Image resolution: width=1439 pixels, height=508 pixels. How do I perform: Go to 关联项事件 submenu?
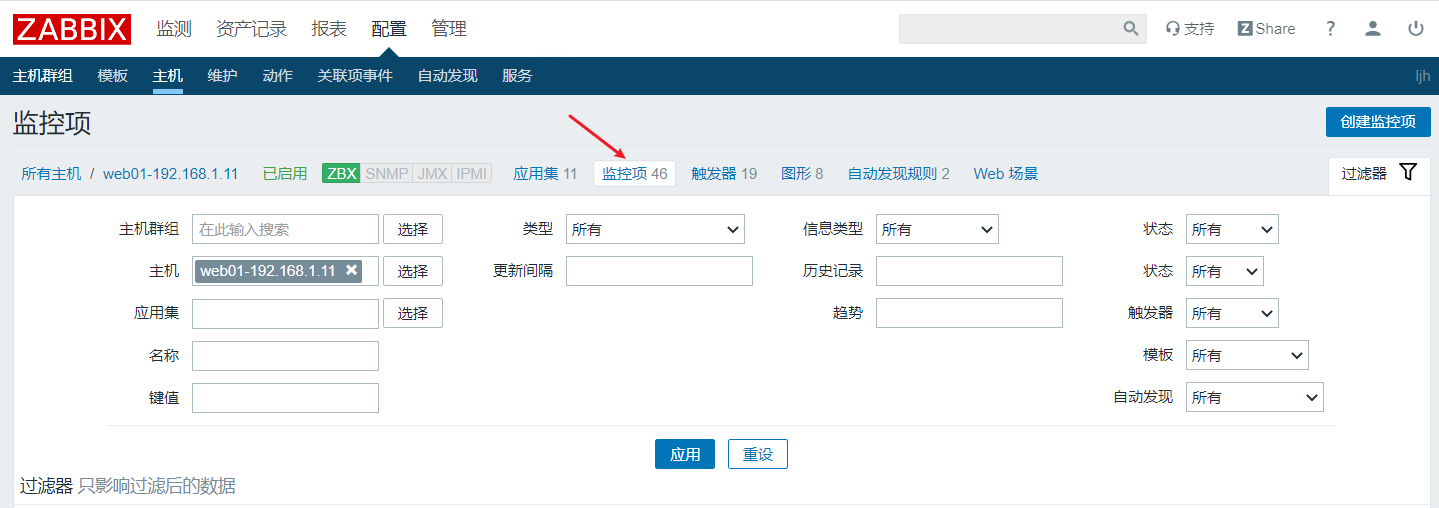355,76
